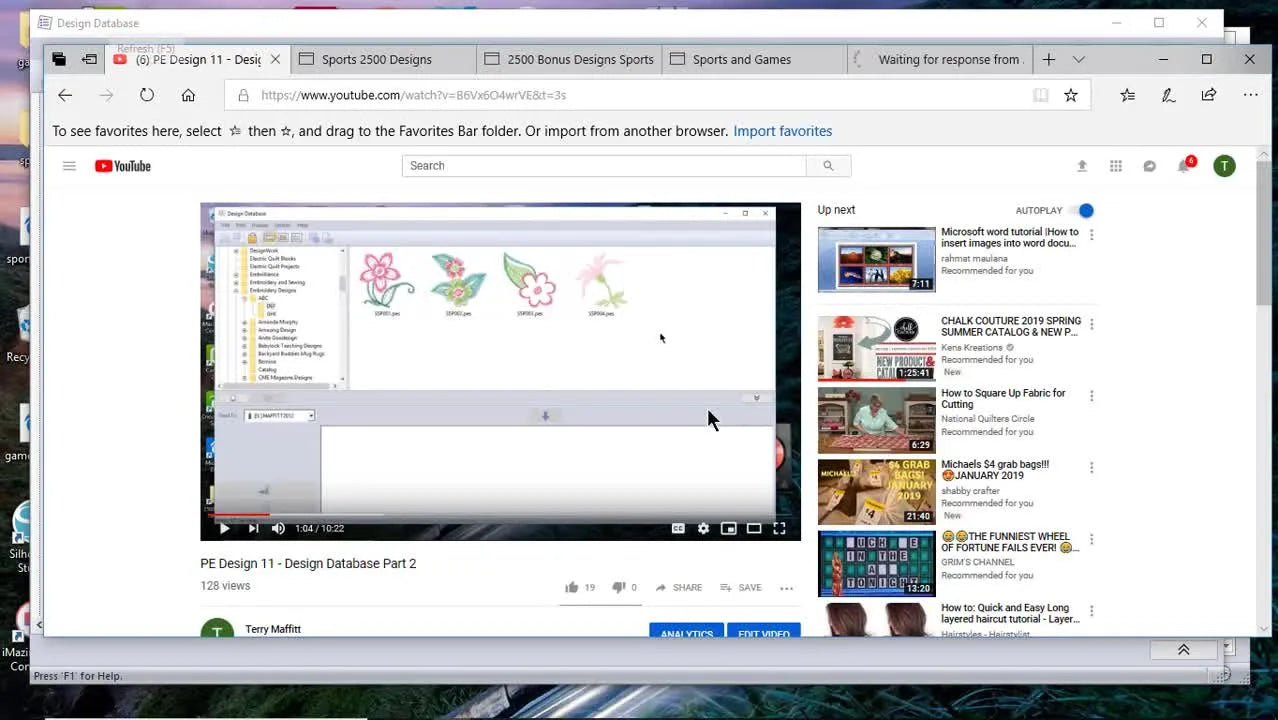Switch to 2500 Bonus Designs Sports tab
This screenshot has width=1278, height=720.
[x=570, y=59]
